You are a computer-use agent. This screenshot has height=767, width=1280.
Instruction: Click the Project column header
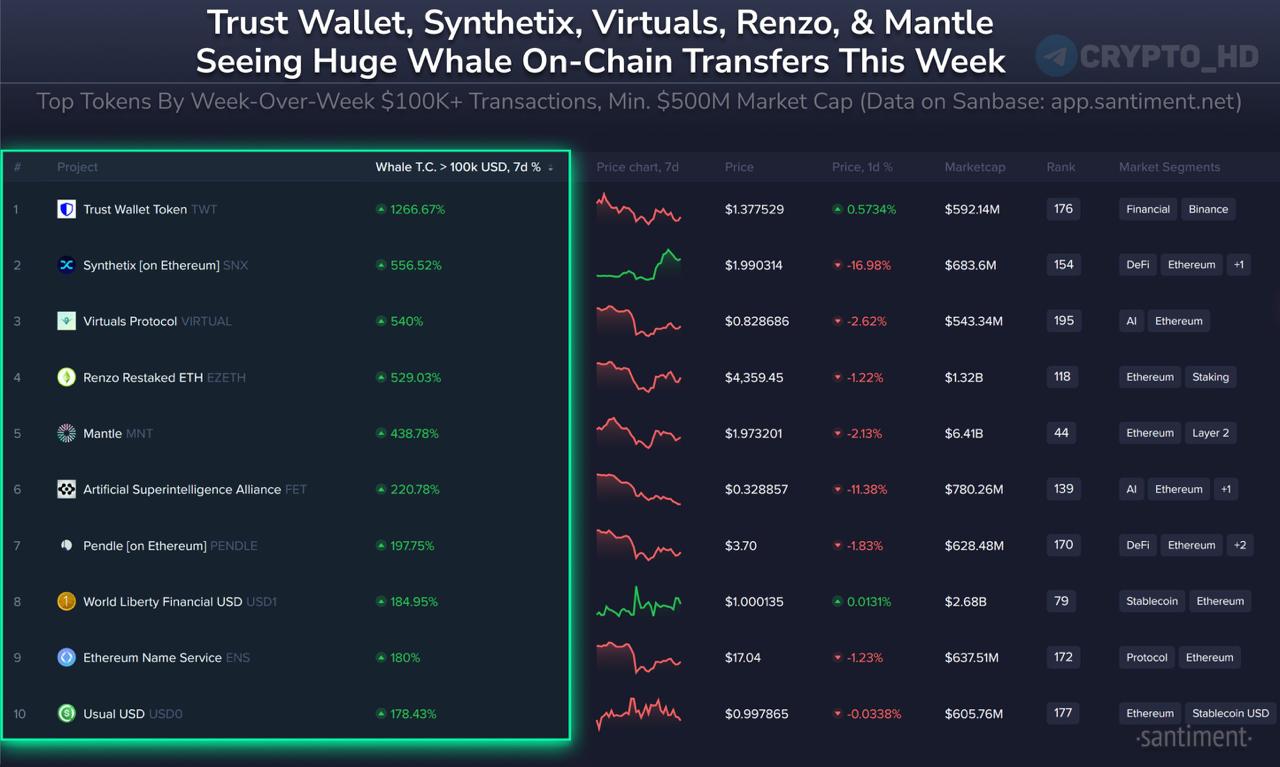pos(78,167)
